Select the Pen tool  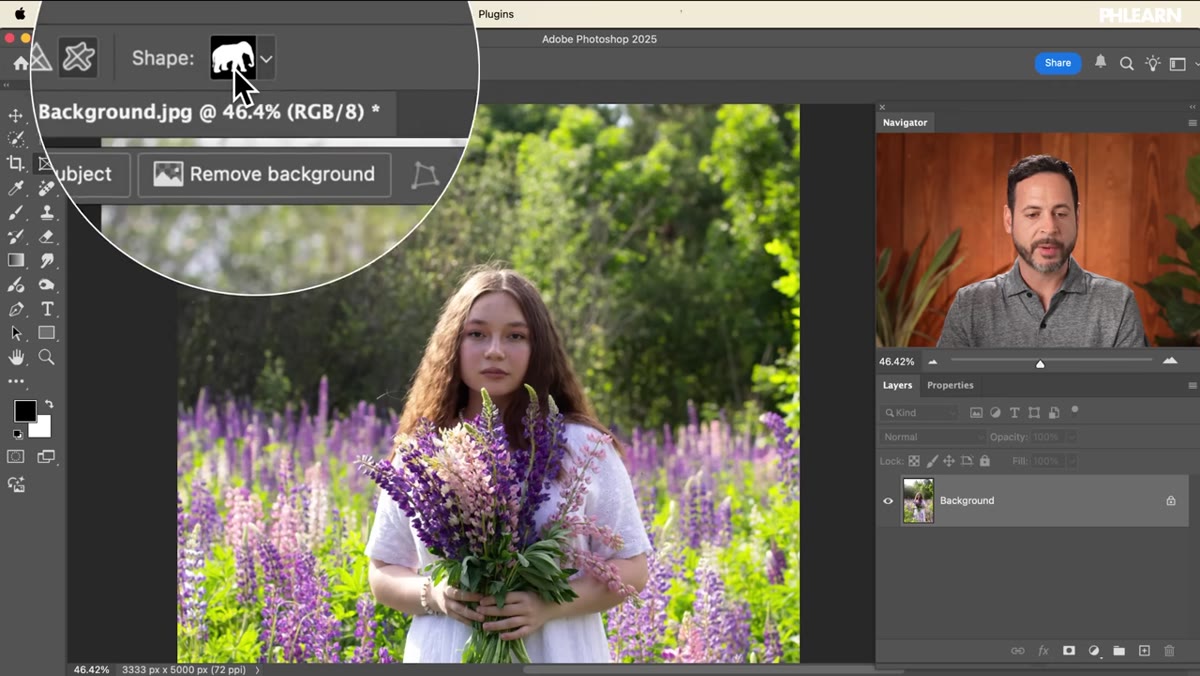coord(16,309)
